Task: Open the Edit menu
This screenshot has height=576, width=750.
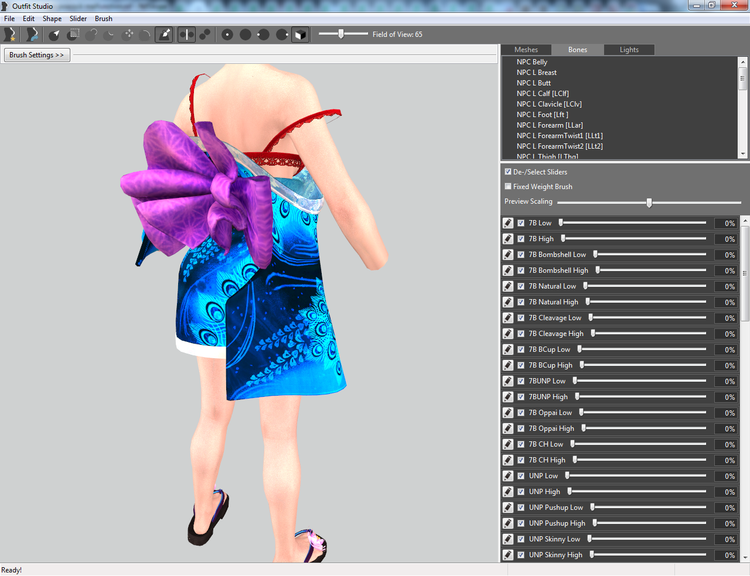Action: 29,19
